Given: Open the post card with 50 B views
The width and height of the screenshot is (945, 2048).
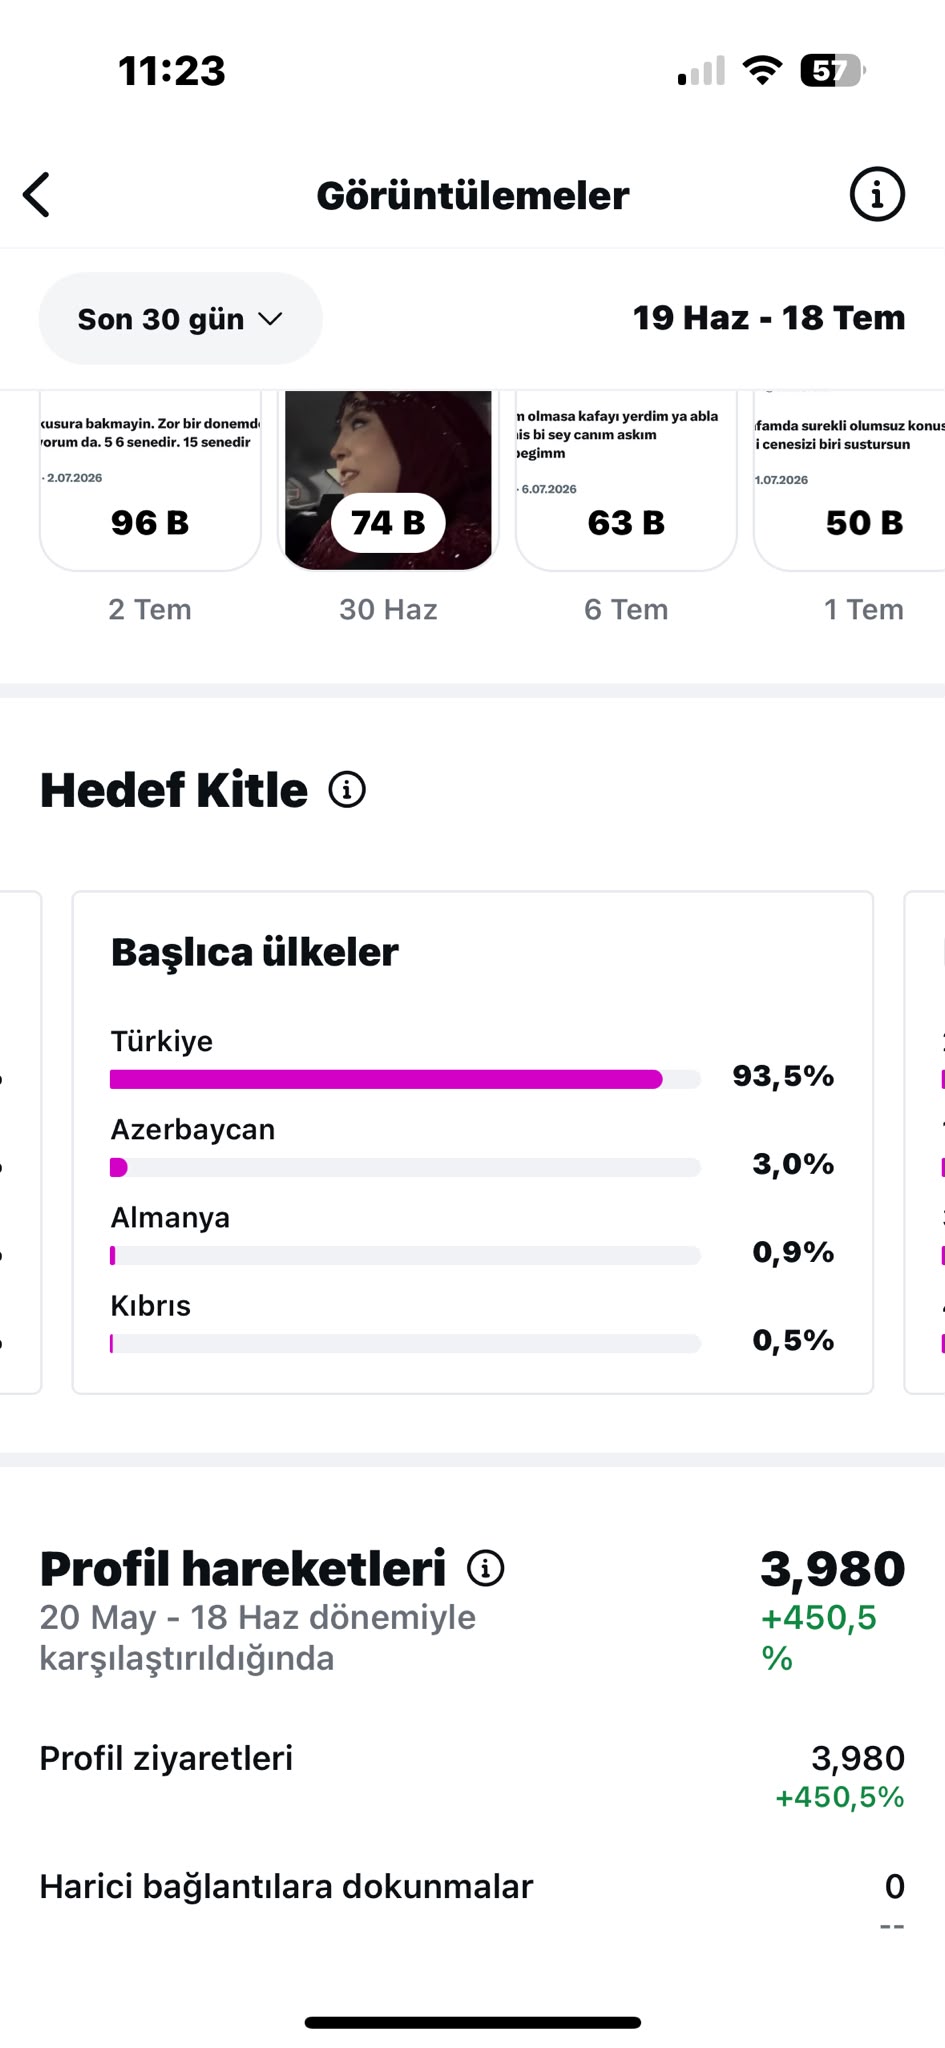Looking at the screenshot, I should [x=849, y=481].
